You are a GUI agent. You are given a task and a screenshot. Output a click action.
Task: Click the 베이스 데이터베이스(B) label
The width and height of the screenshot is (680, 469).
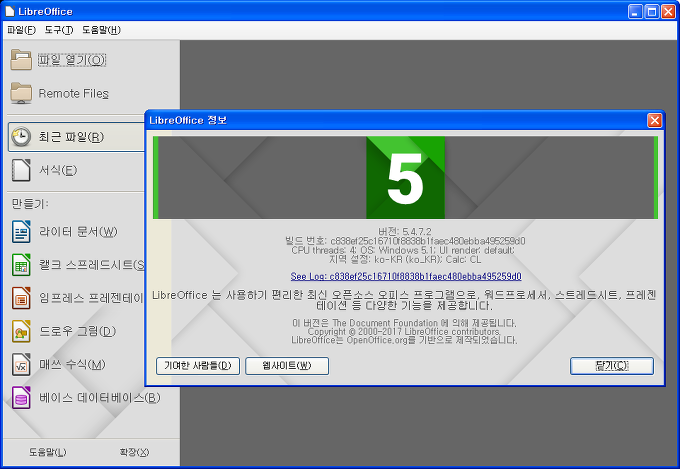[x=100, y=398]
